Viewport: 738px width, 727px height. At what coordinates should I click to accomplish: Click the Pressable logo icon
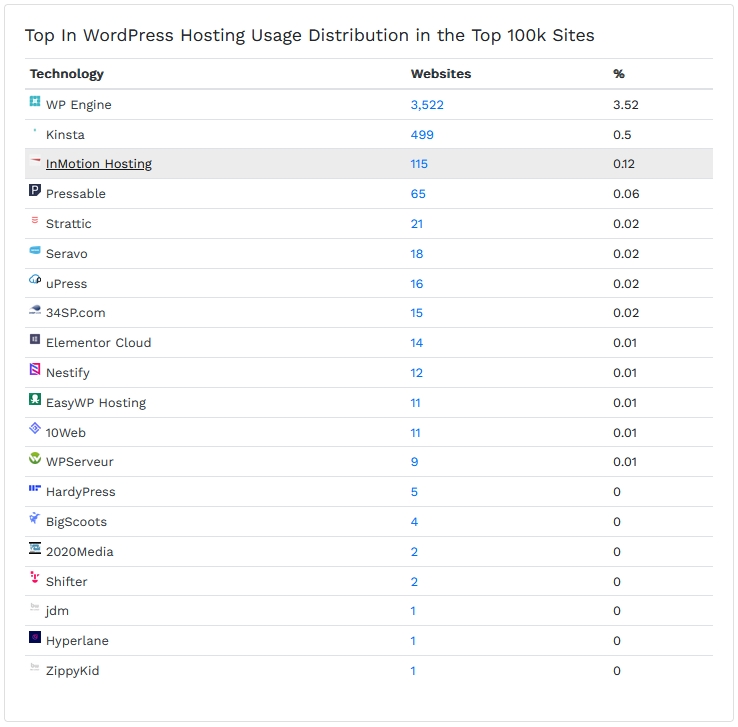(35, 191)
